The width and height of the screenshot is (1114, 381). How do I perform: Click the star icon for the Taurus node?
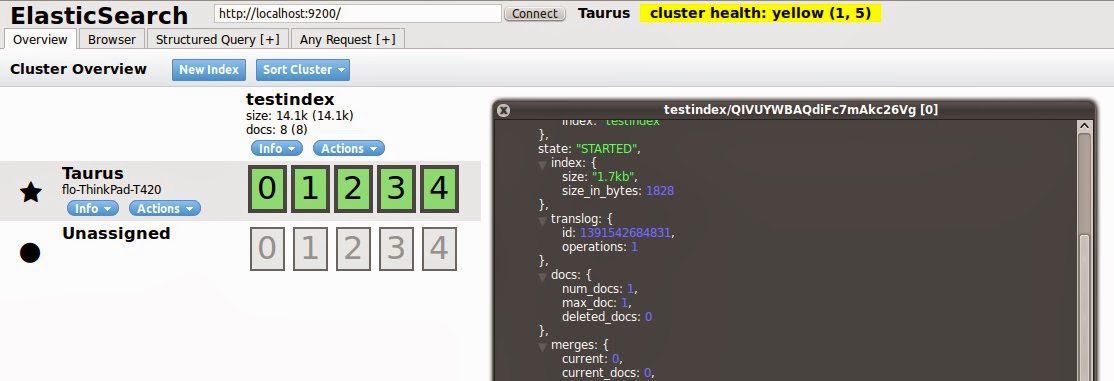[x=31, y=192]
